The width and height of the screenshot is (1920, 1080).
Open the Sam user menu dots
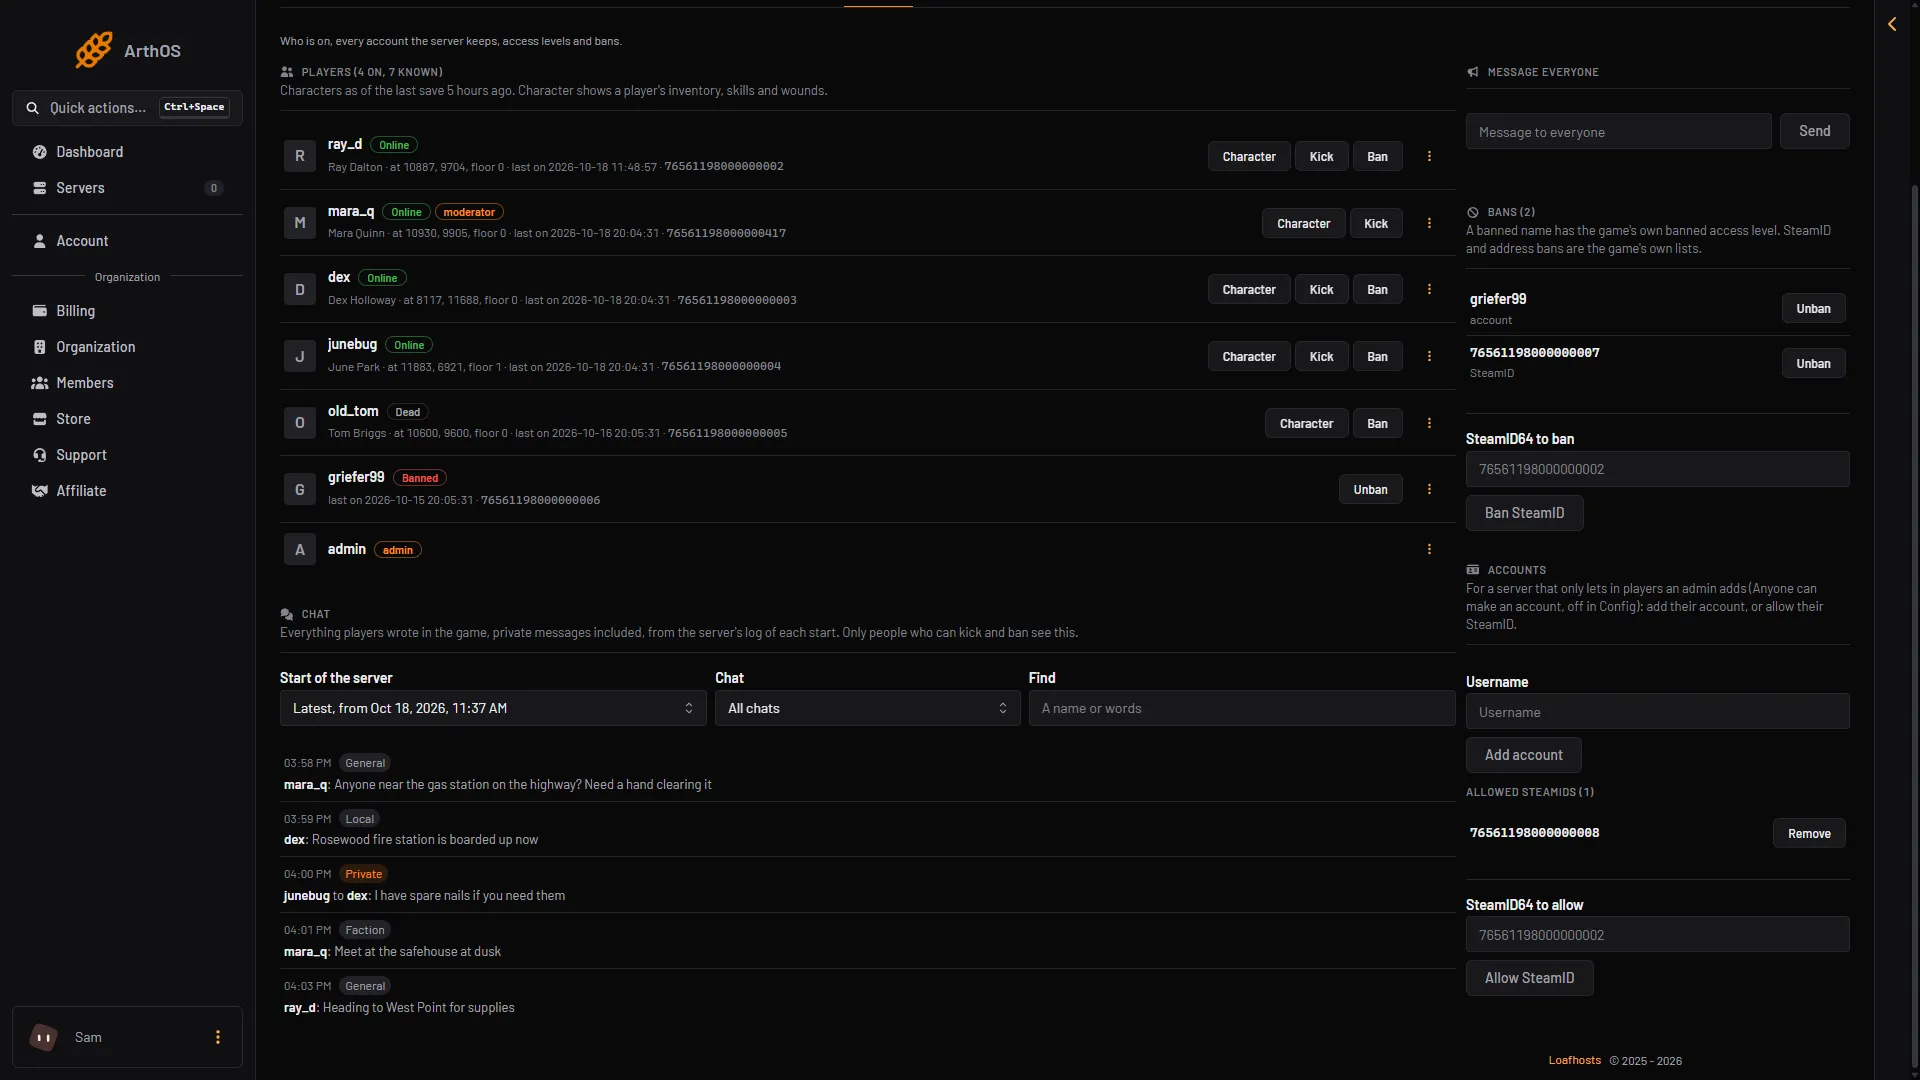click(218, 1038)
